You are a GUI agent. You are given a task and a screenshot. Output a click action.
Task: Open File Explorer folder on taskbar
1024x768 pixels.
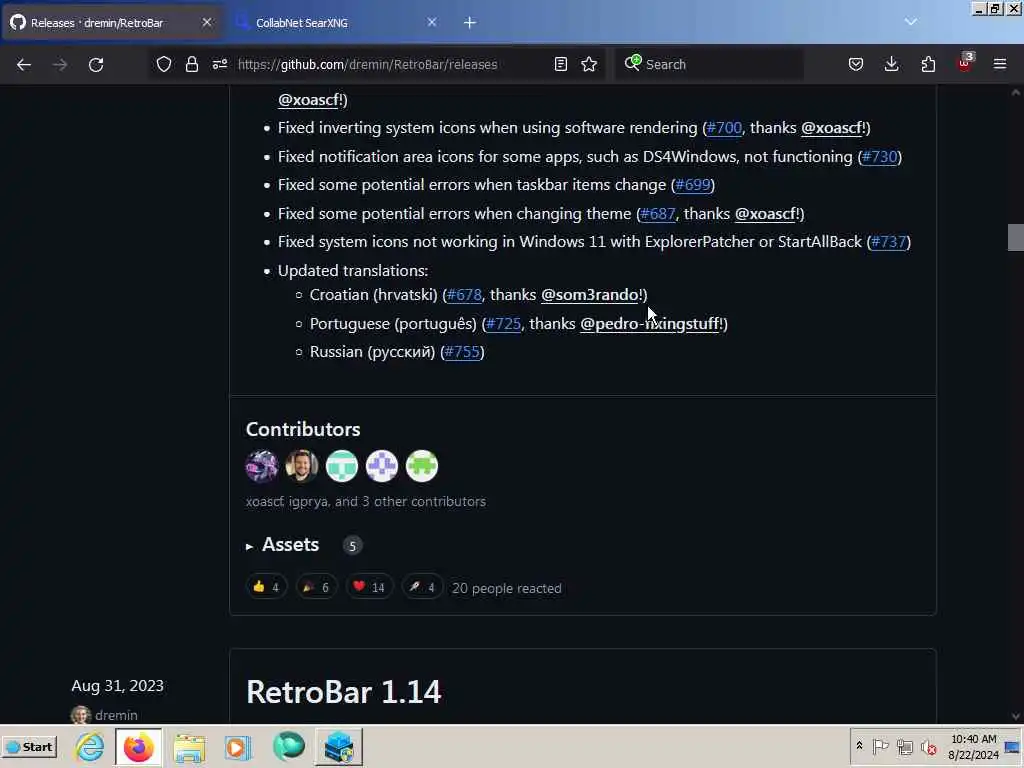189,747
